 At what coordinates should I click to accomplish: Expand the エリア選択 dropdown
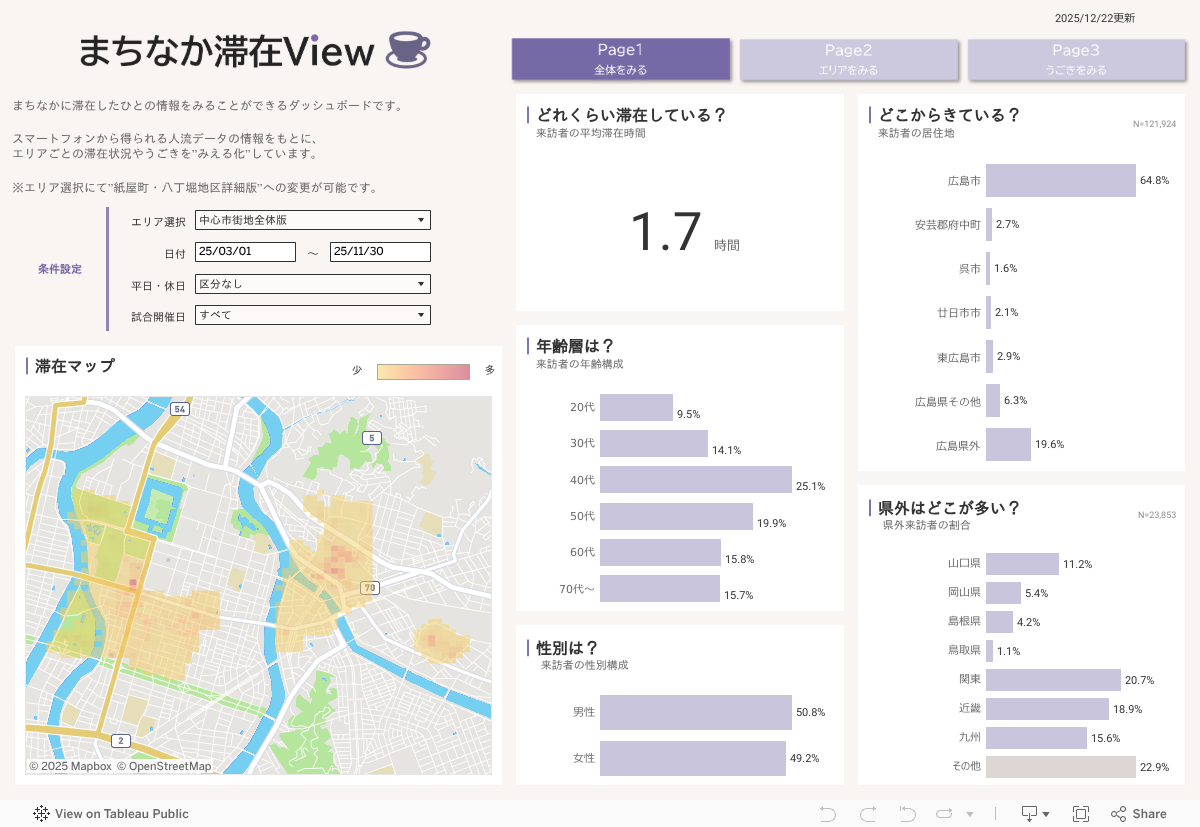pos(313,220)
